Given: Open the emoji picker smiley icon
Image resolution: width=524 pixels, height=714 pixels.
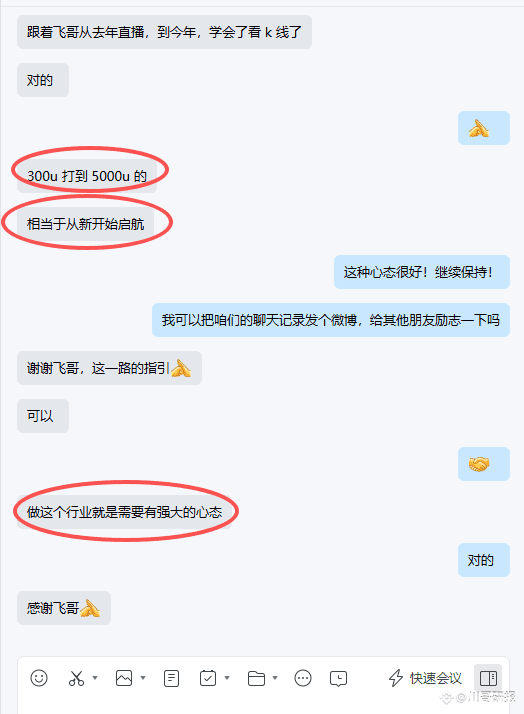Looking at the screenshot, I should tap(39, 678).
